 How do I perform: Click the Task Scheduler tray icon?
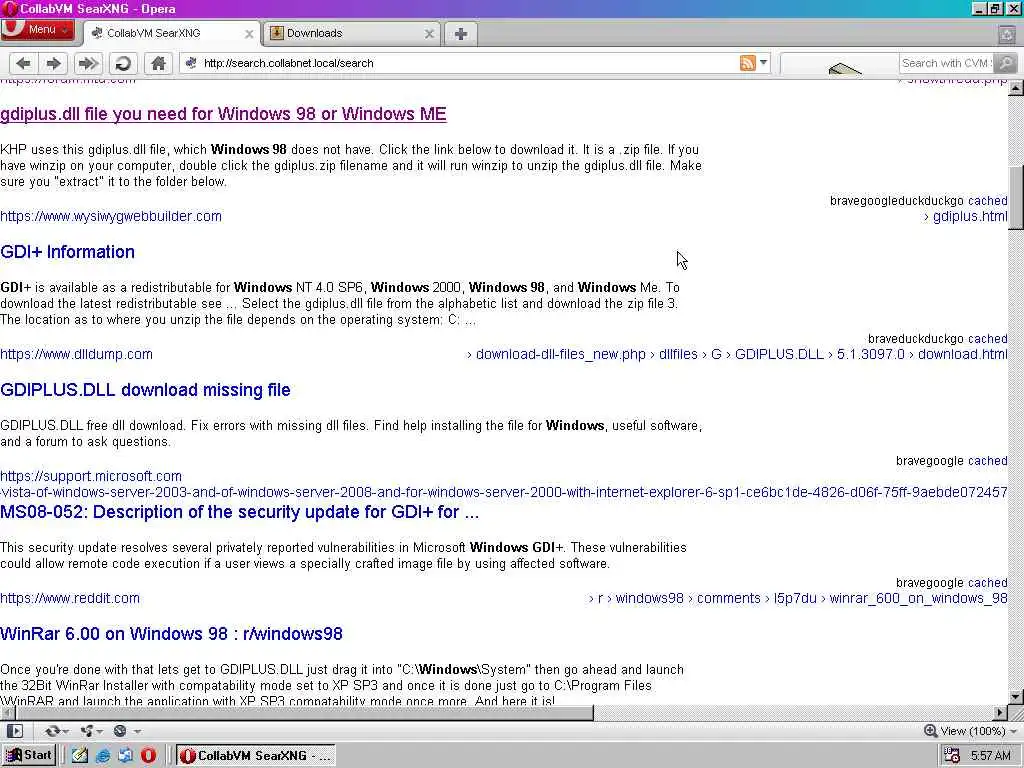953,756
